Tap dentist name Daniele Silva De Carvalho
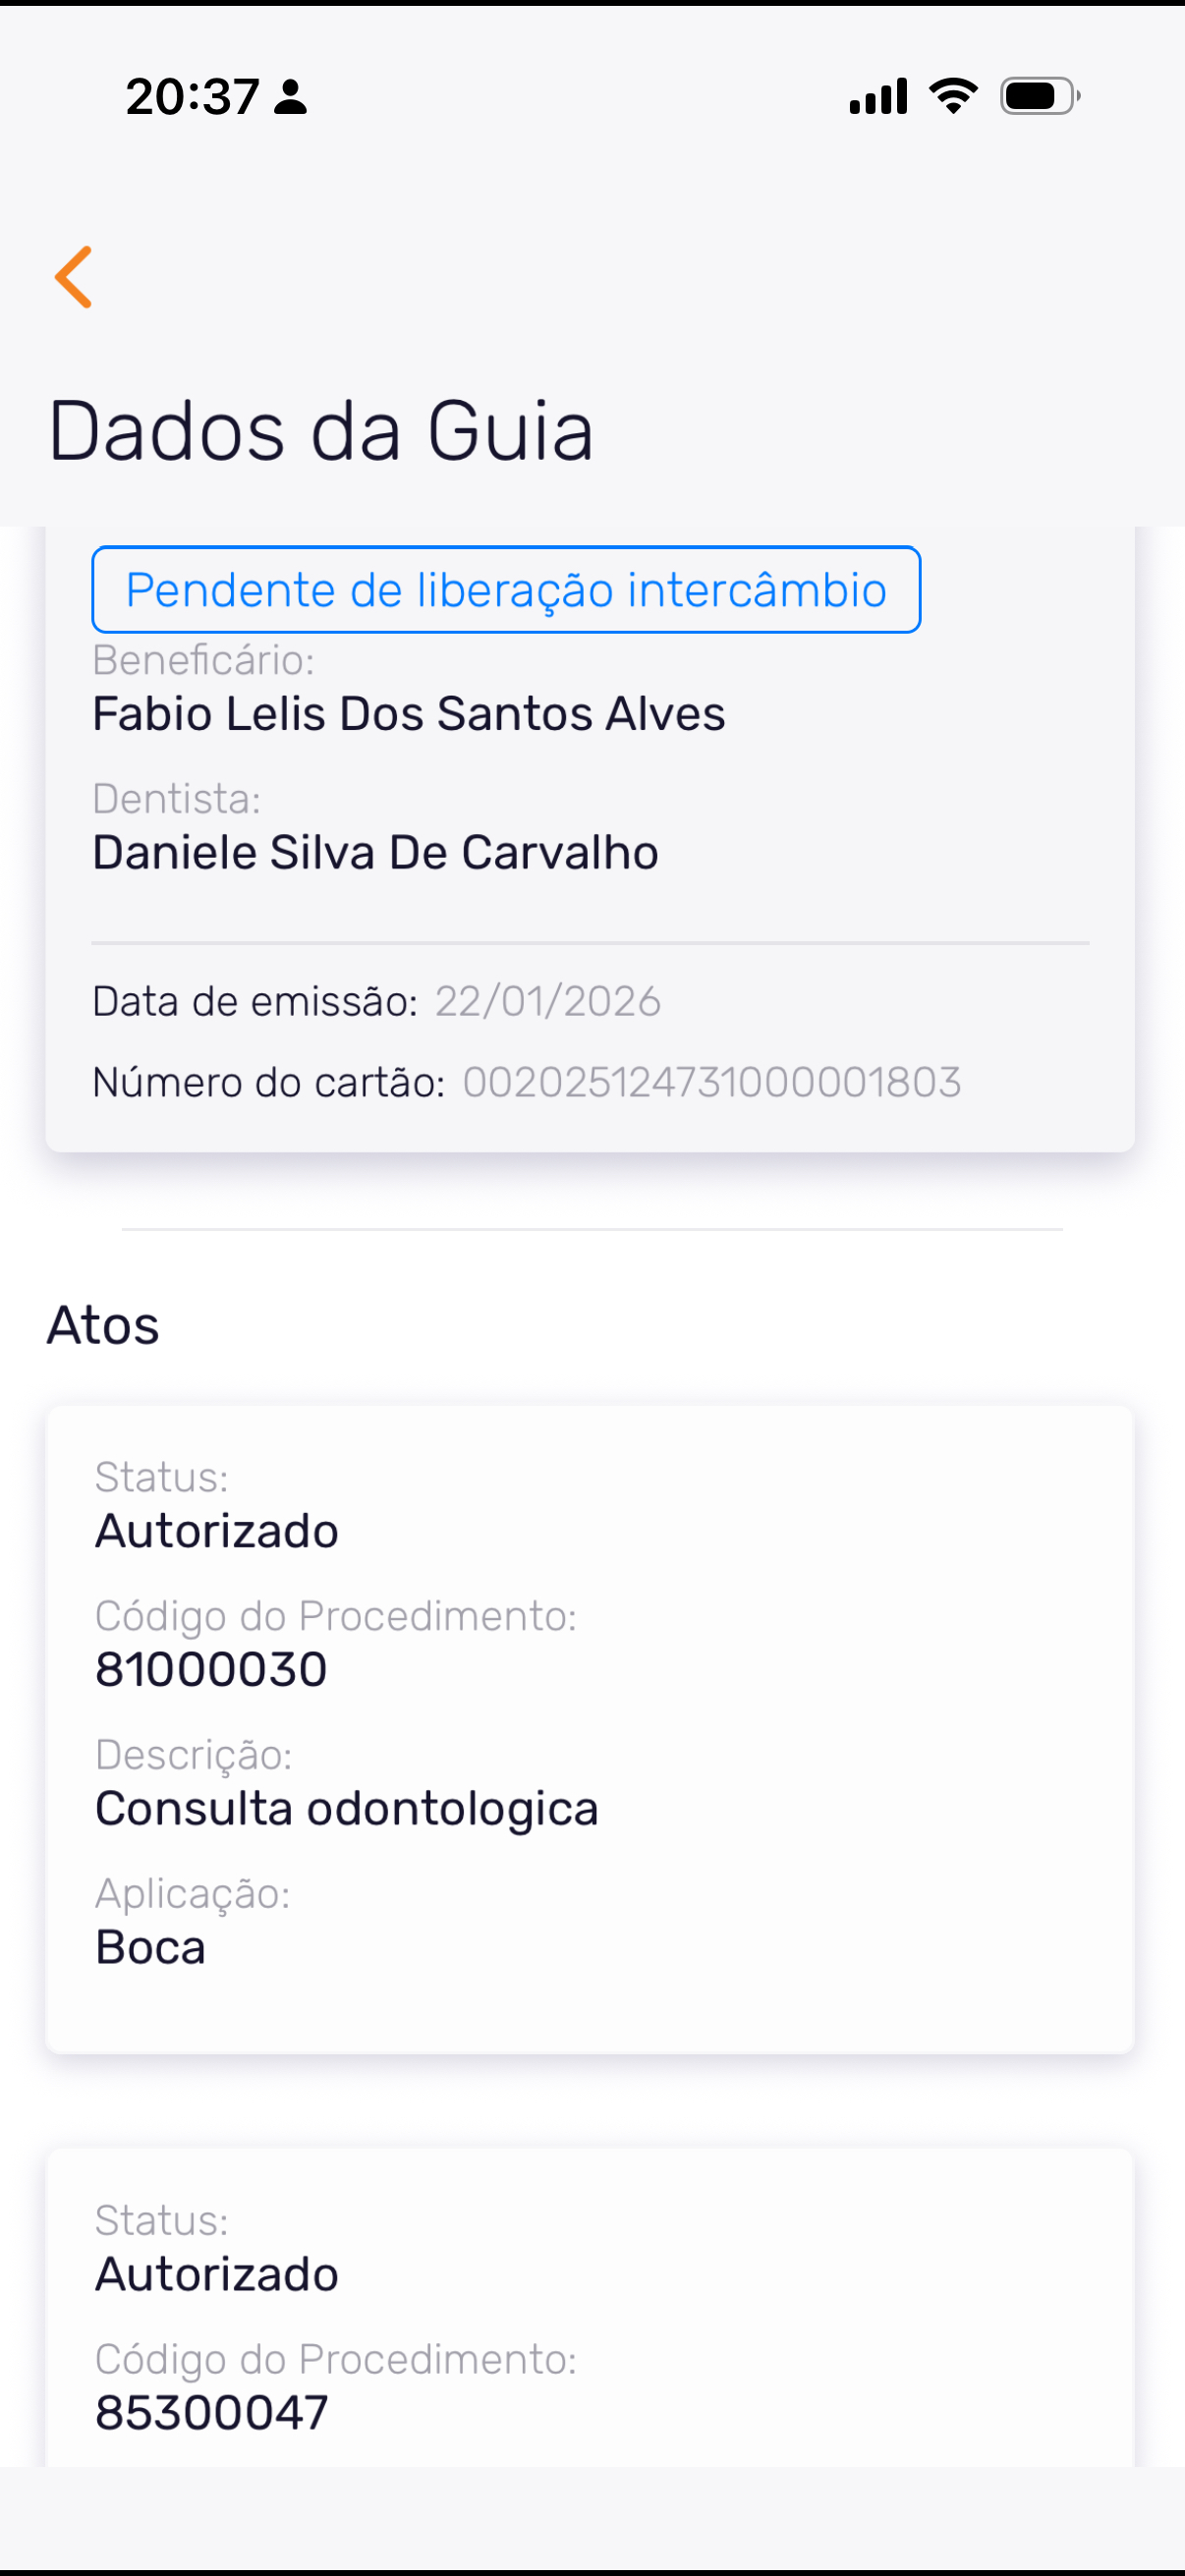The image size is (1185, 2576). 375,853
